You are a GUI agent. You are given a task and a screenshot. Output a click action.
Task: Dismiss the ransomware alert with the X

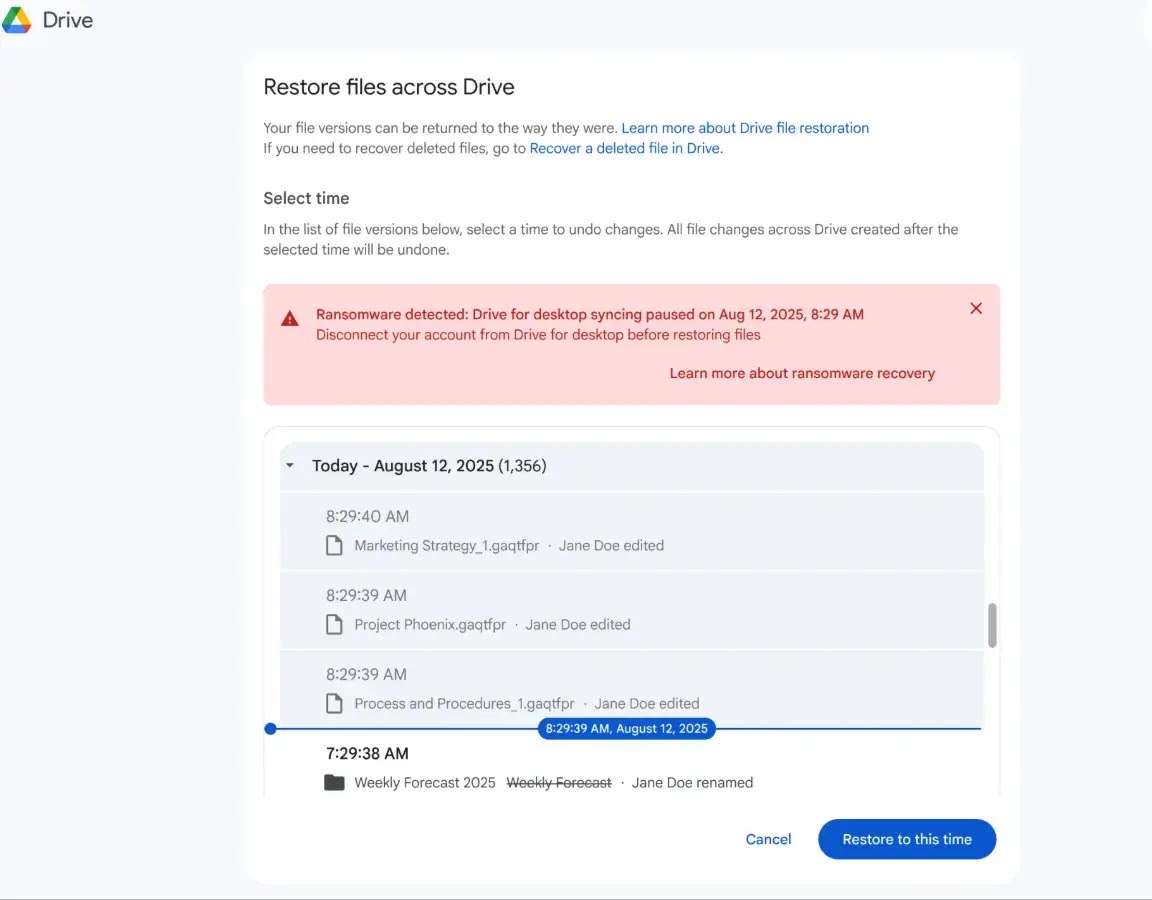point(976,309)
